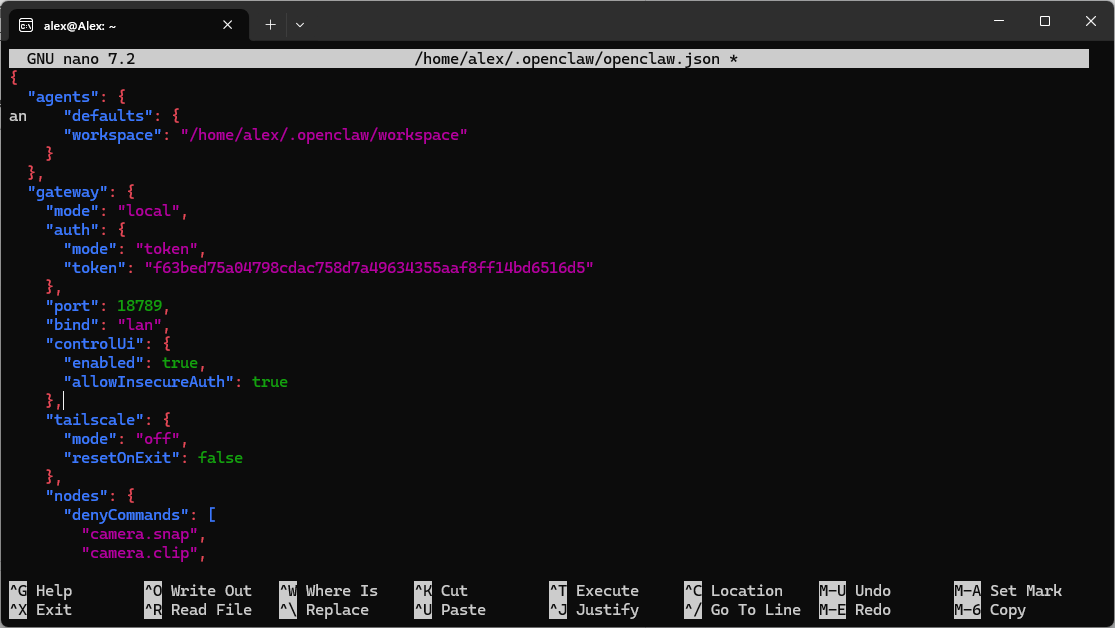The height and width of the screenshot is (628, 1115).
Task: Minimize the terminal window
Action: [x=998, y=21]
